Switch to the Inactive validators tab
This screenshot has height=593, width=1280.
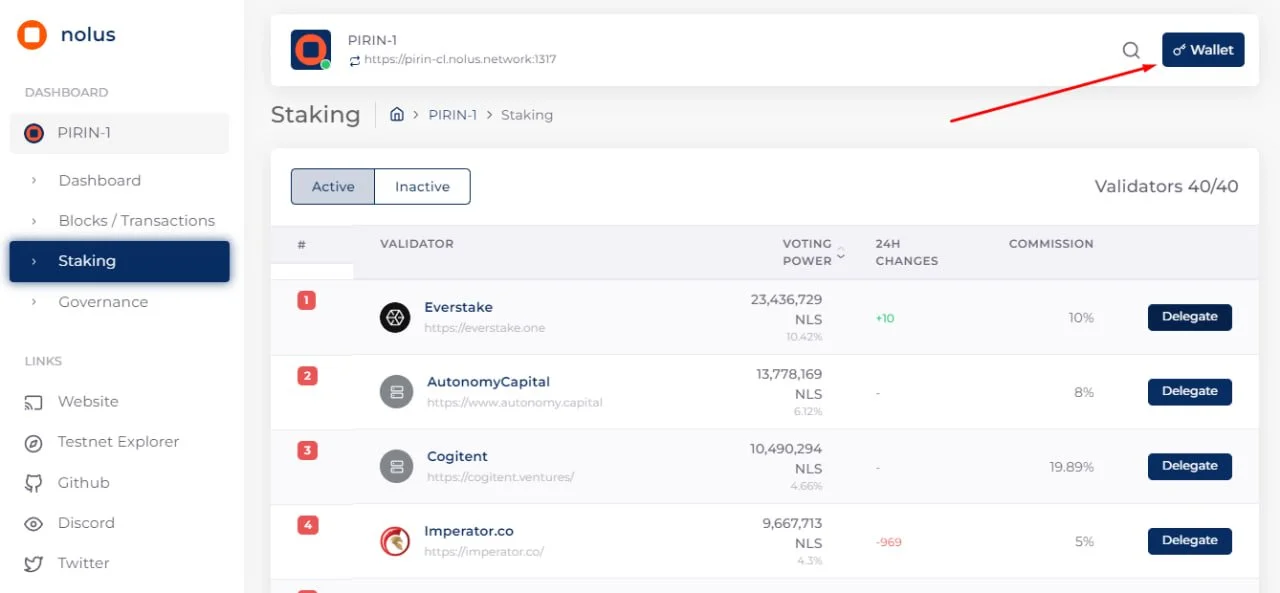point(421,186)
